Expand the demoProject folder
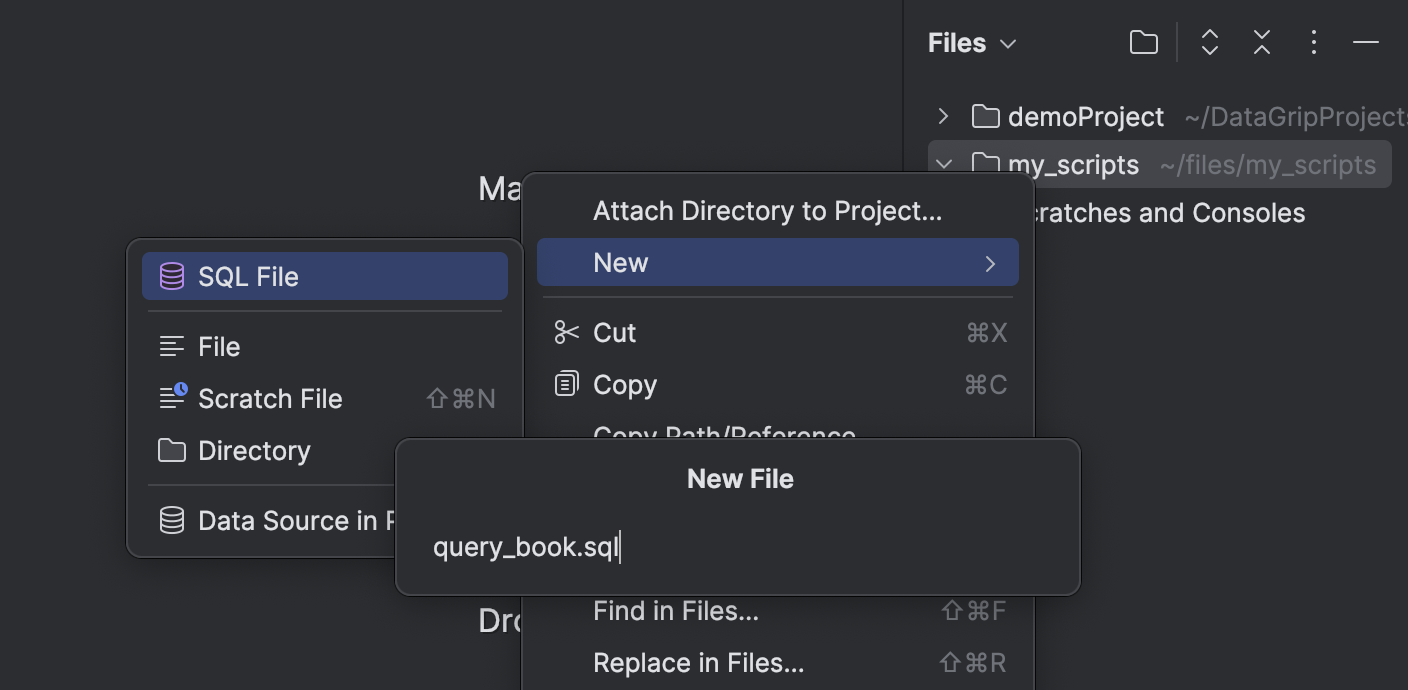The width and height of the screenshot is (1408, 690). (x=942, y=116)
